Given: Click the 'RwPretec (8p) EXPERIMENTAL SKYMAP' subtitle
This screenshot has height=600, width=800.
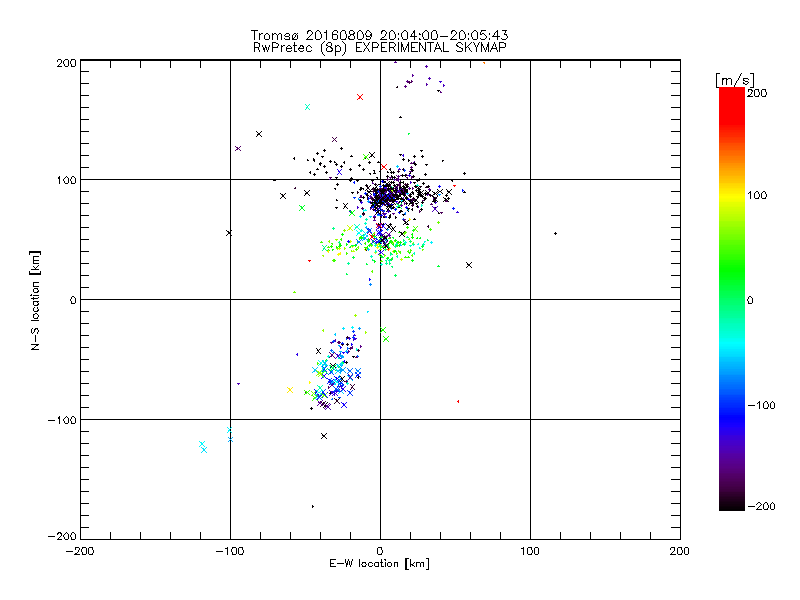Looking at the screenshot, I should coord(380,48).
